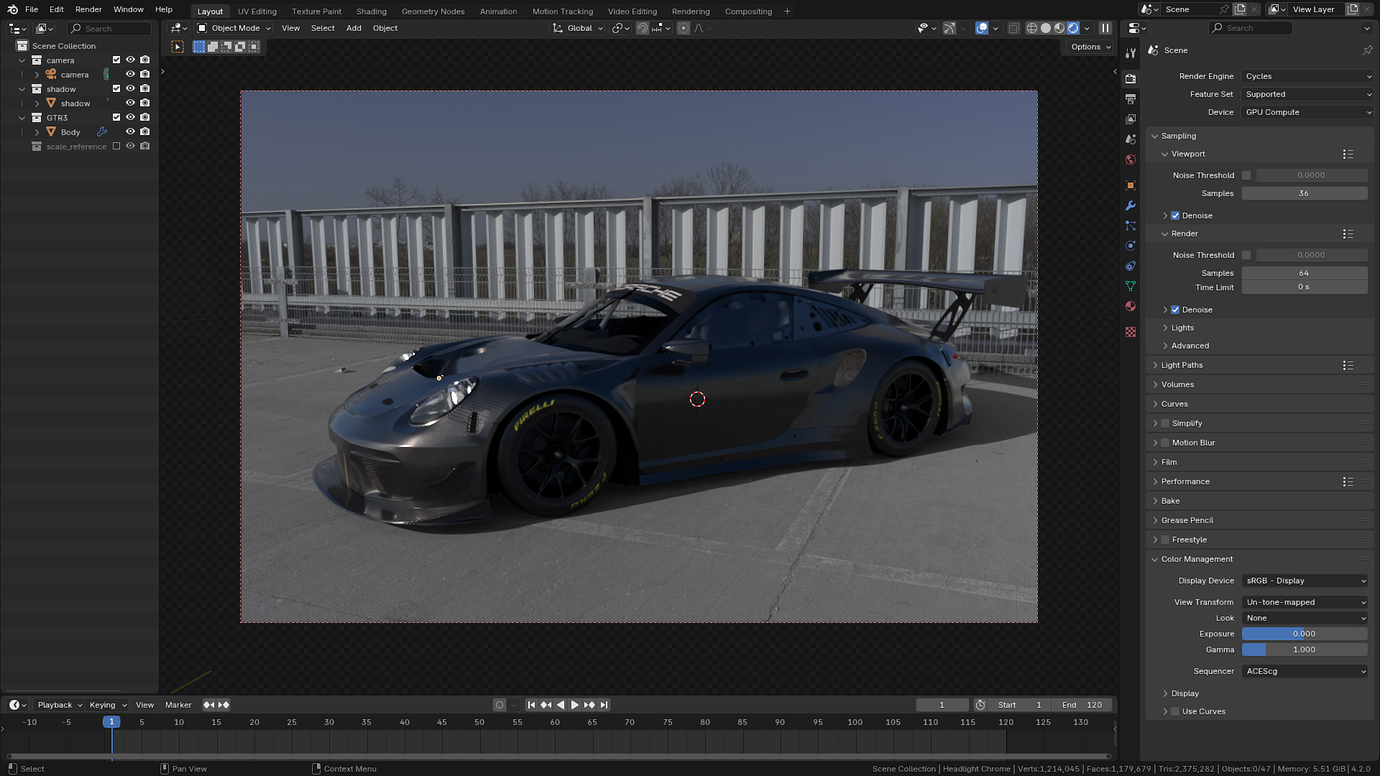The width and height of the screenshot is (1380, 776).
Task: Open the Modifiers wrench icon
Action: [x=1130, y=206]
